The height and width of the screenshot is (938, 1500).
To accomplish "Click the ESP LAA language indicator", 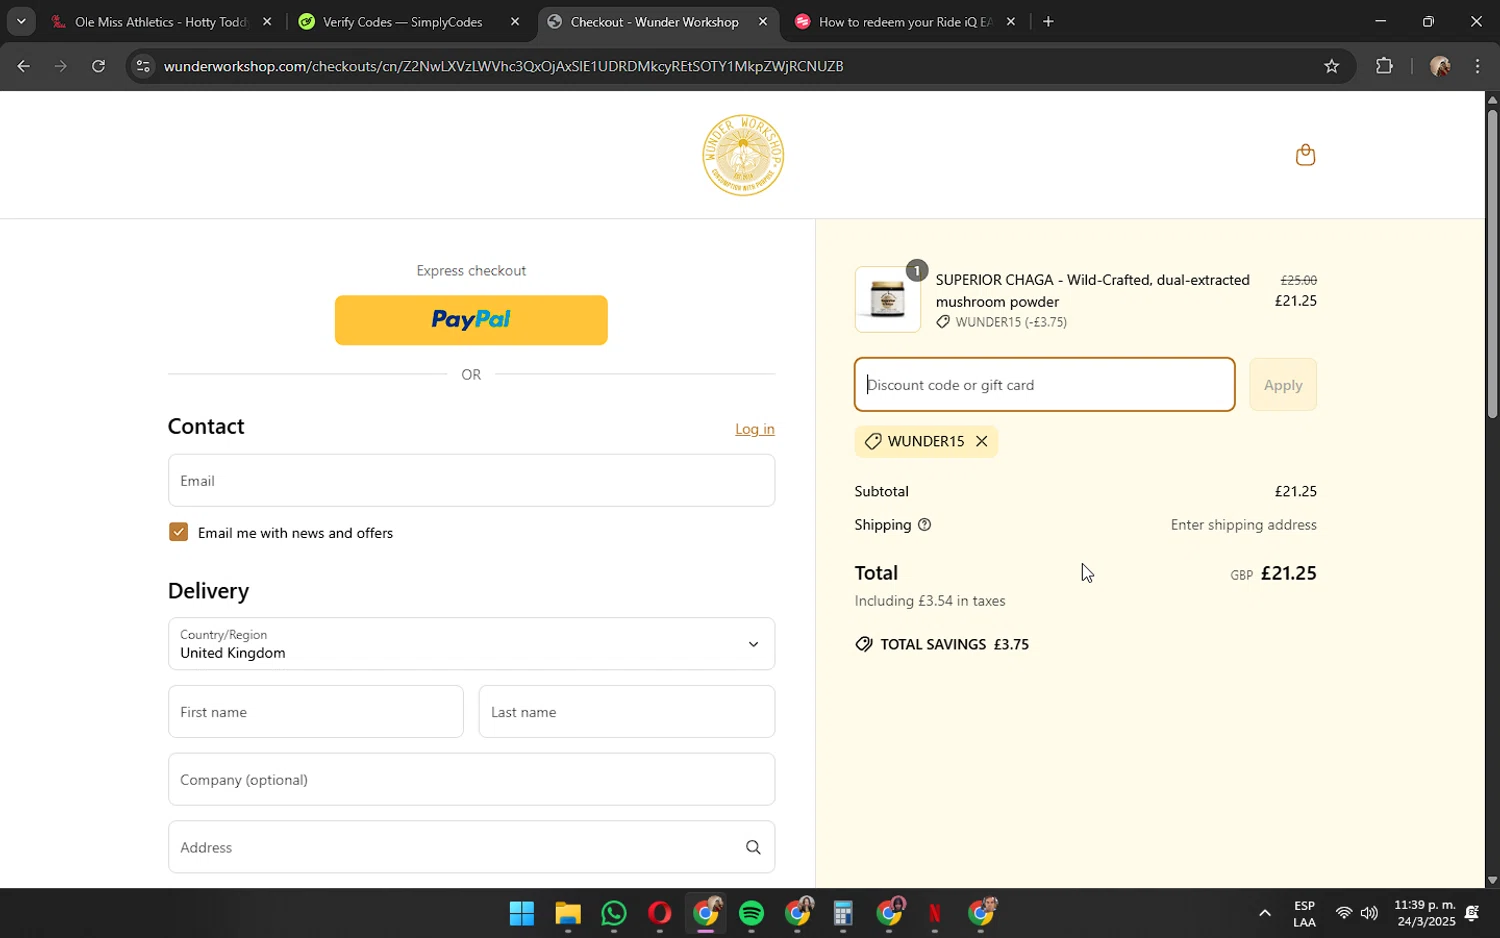I will [x=1304, y=914].
